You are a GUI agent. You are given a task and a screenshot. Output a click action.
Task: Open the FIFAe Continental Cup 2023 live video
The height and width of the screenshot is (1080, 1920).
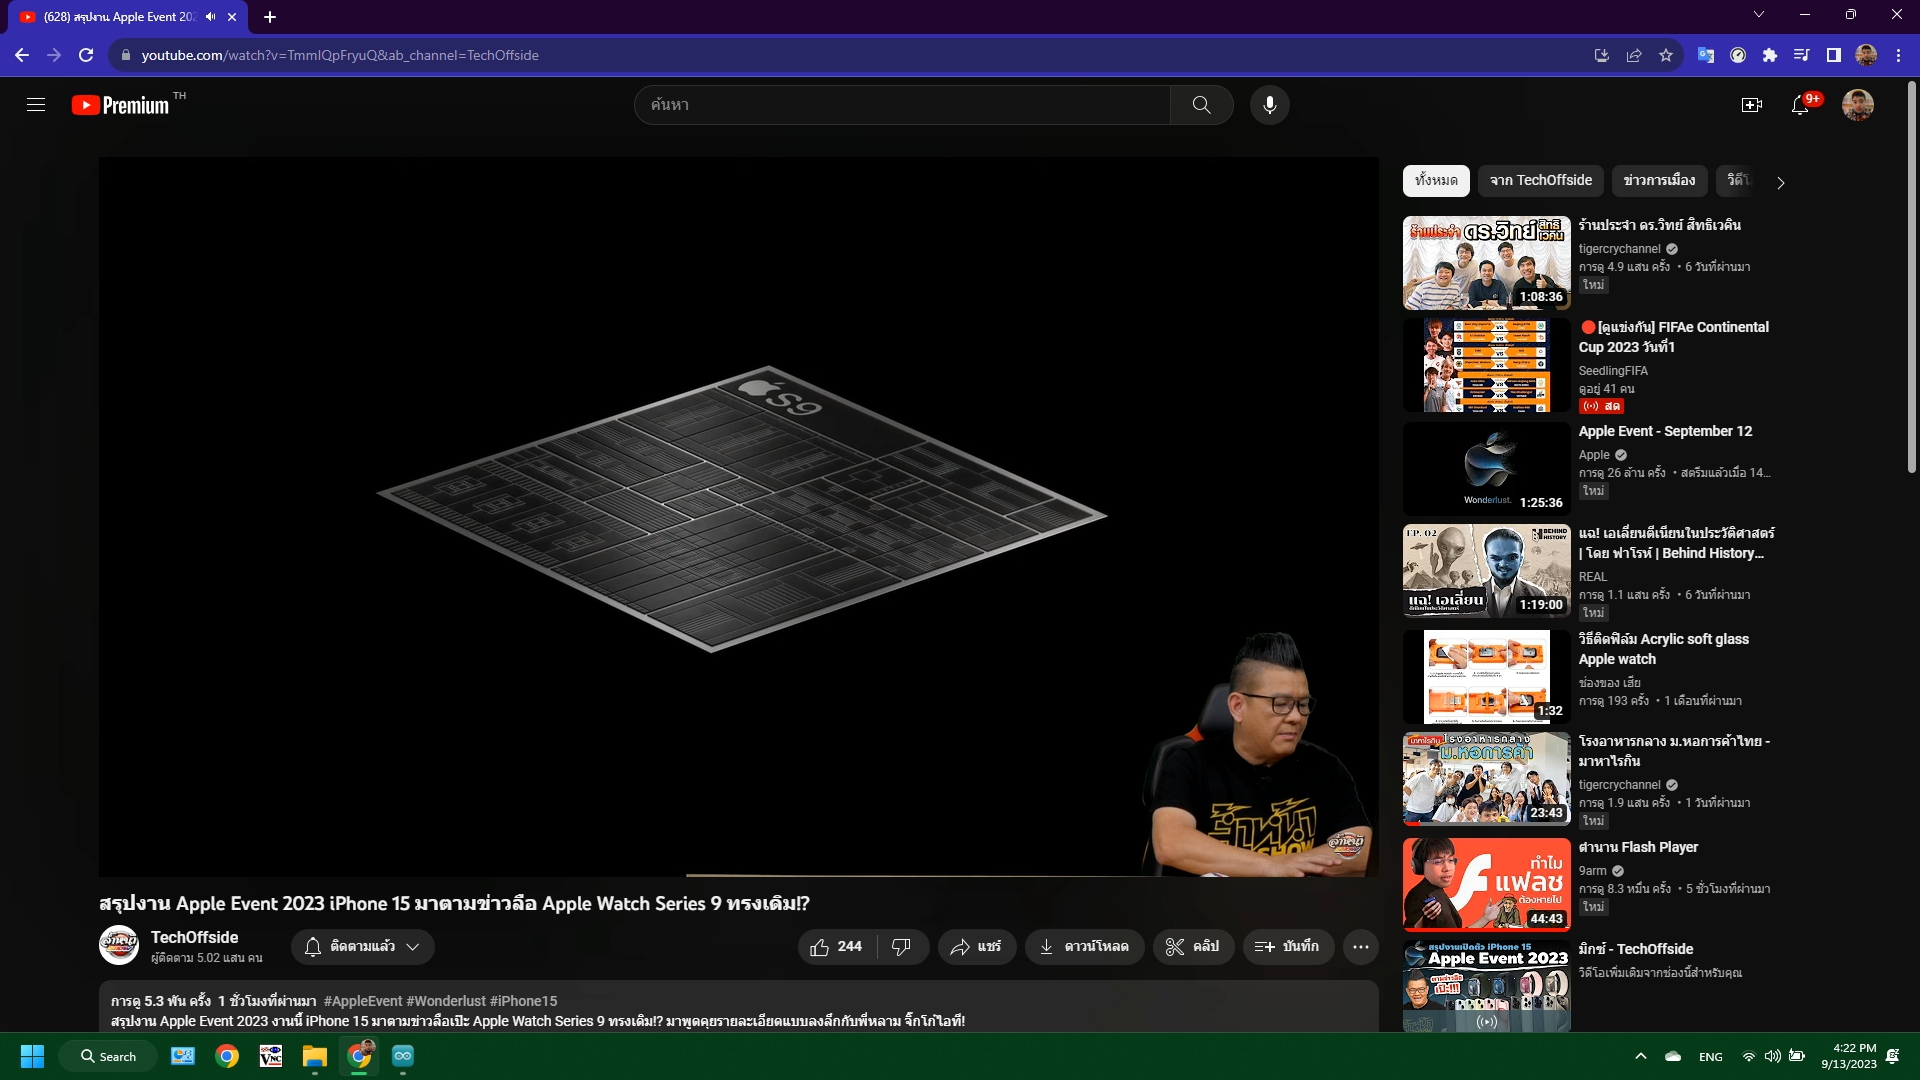pos(1486,365)
